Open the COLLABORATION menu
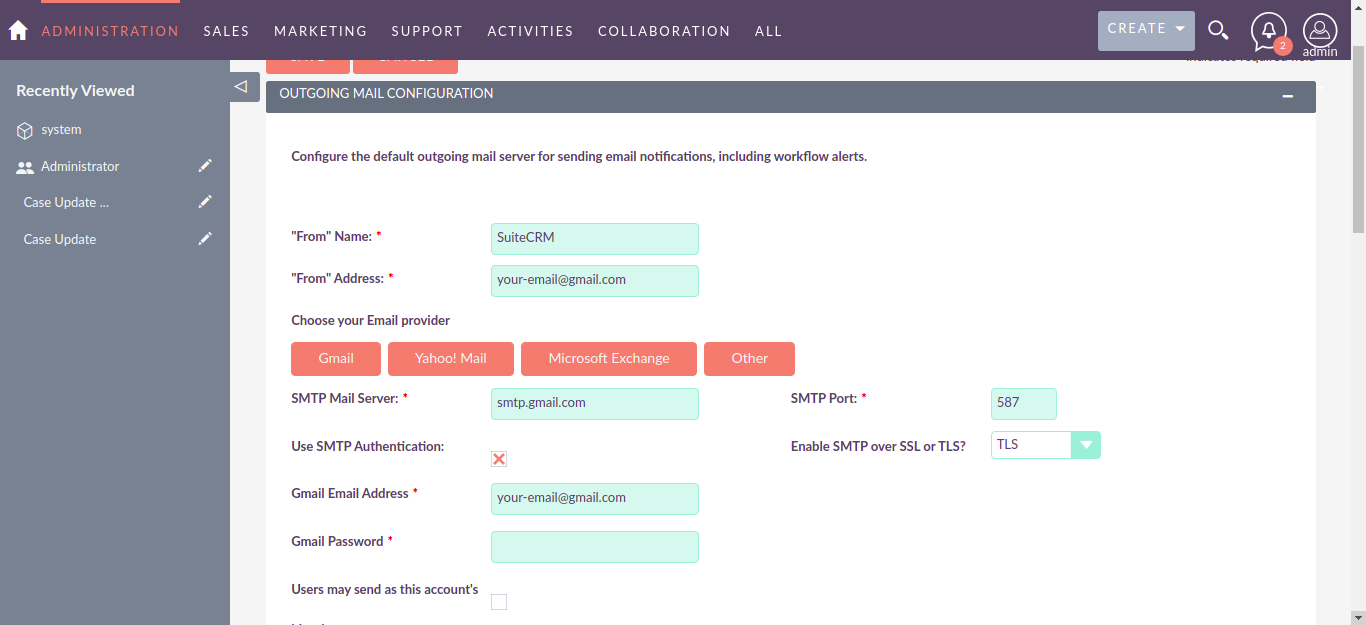Image resolution: width=1366 pixels, height=625 pixels. (x=663, y=30)
